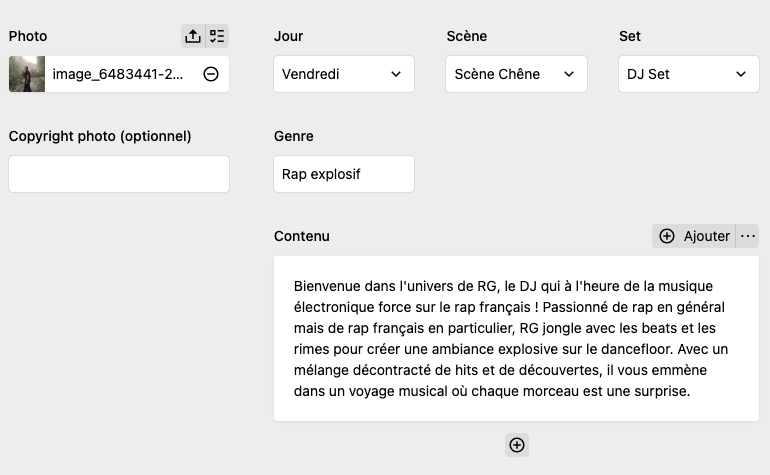Click the image_6483441 file name
The height and width of the screenshot is (475, 770).
(118, 74)
